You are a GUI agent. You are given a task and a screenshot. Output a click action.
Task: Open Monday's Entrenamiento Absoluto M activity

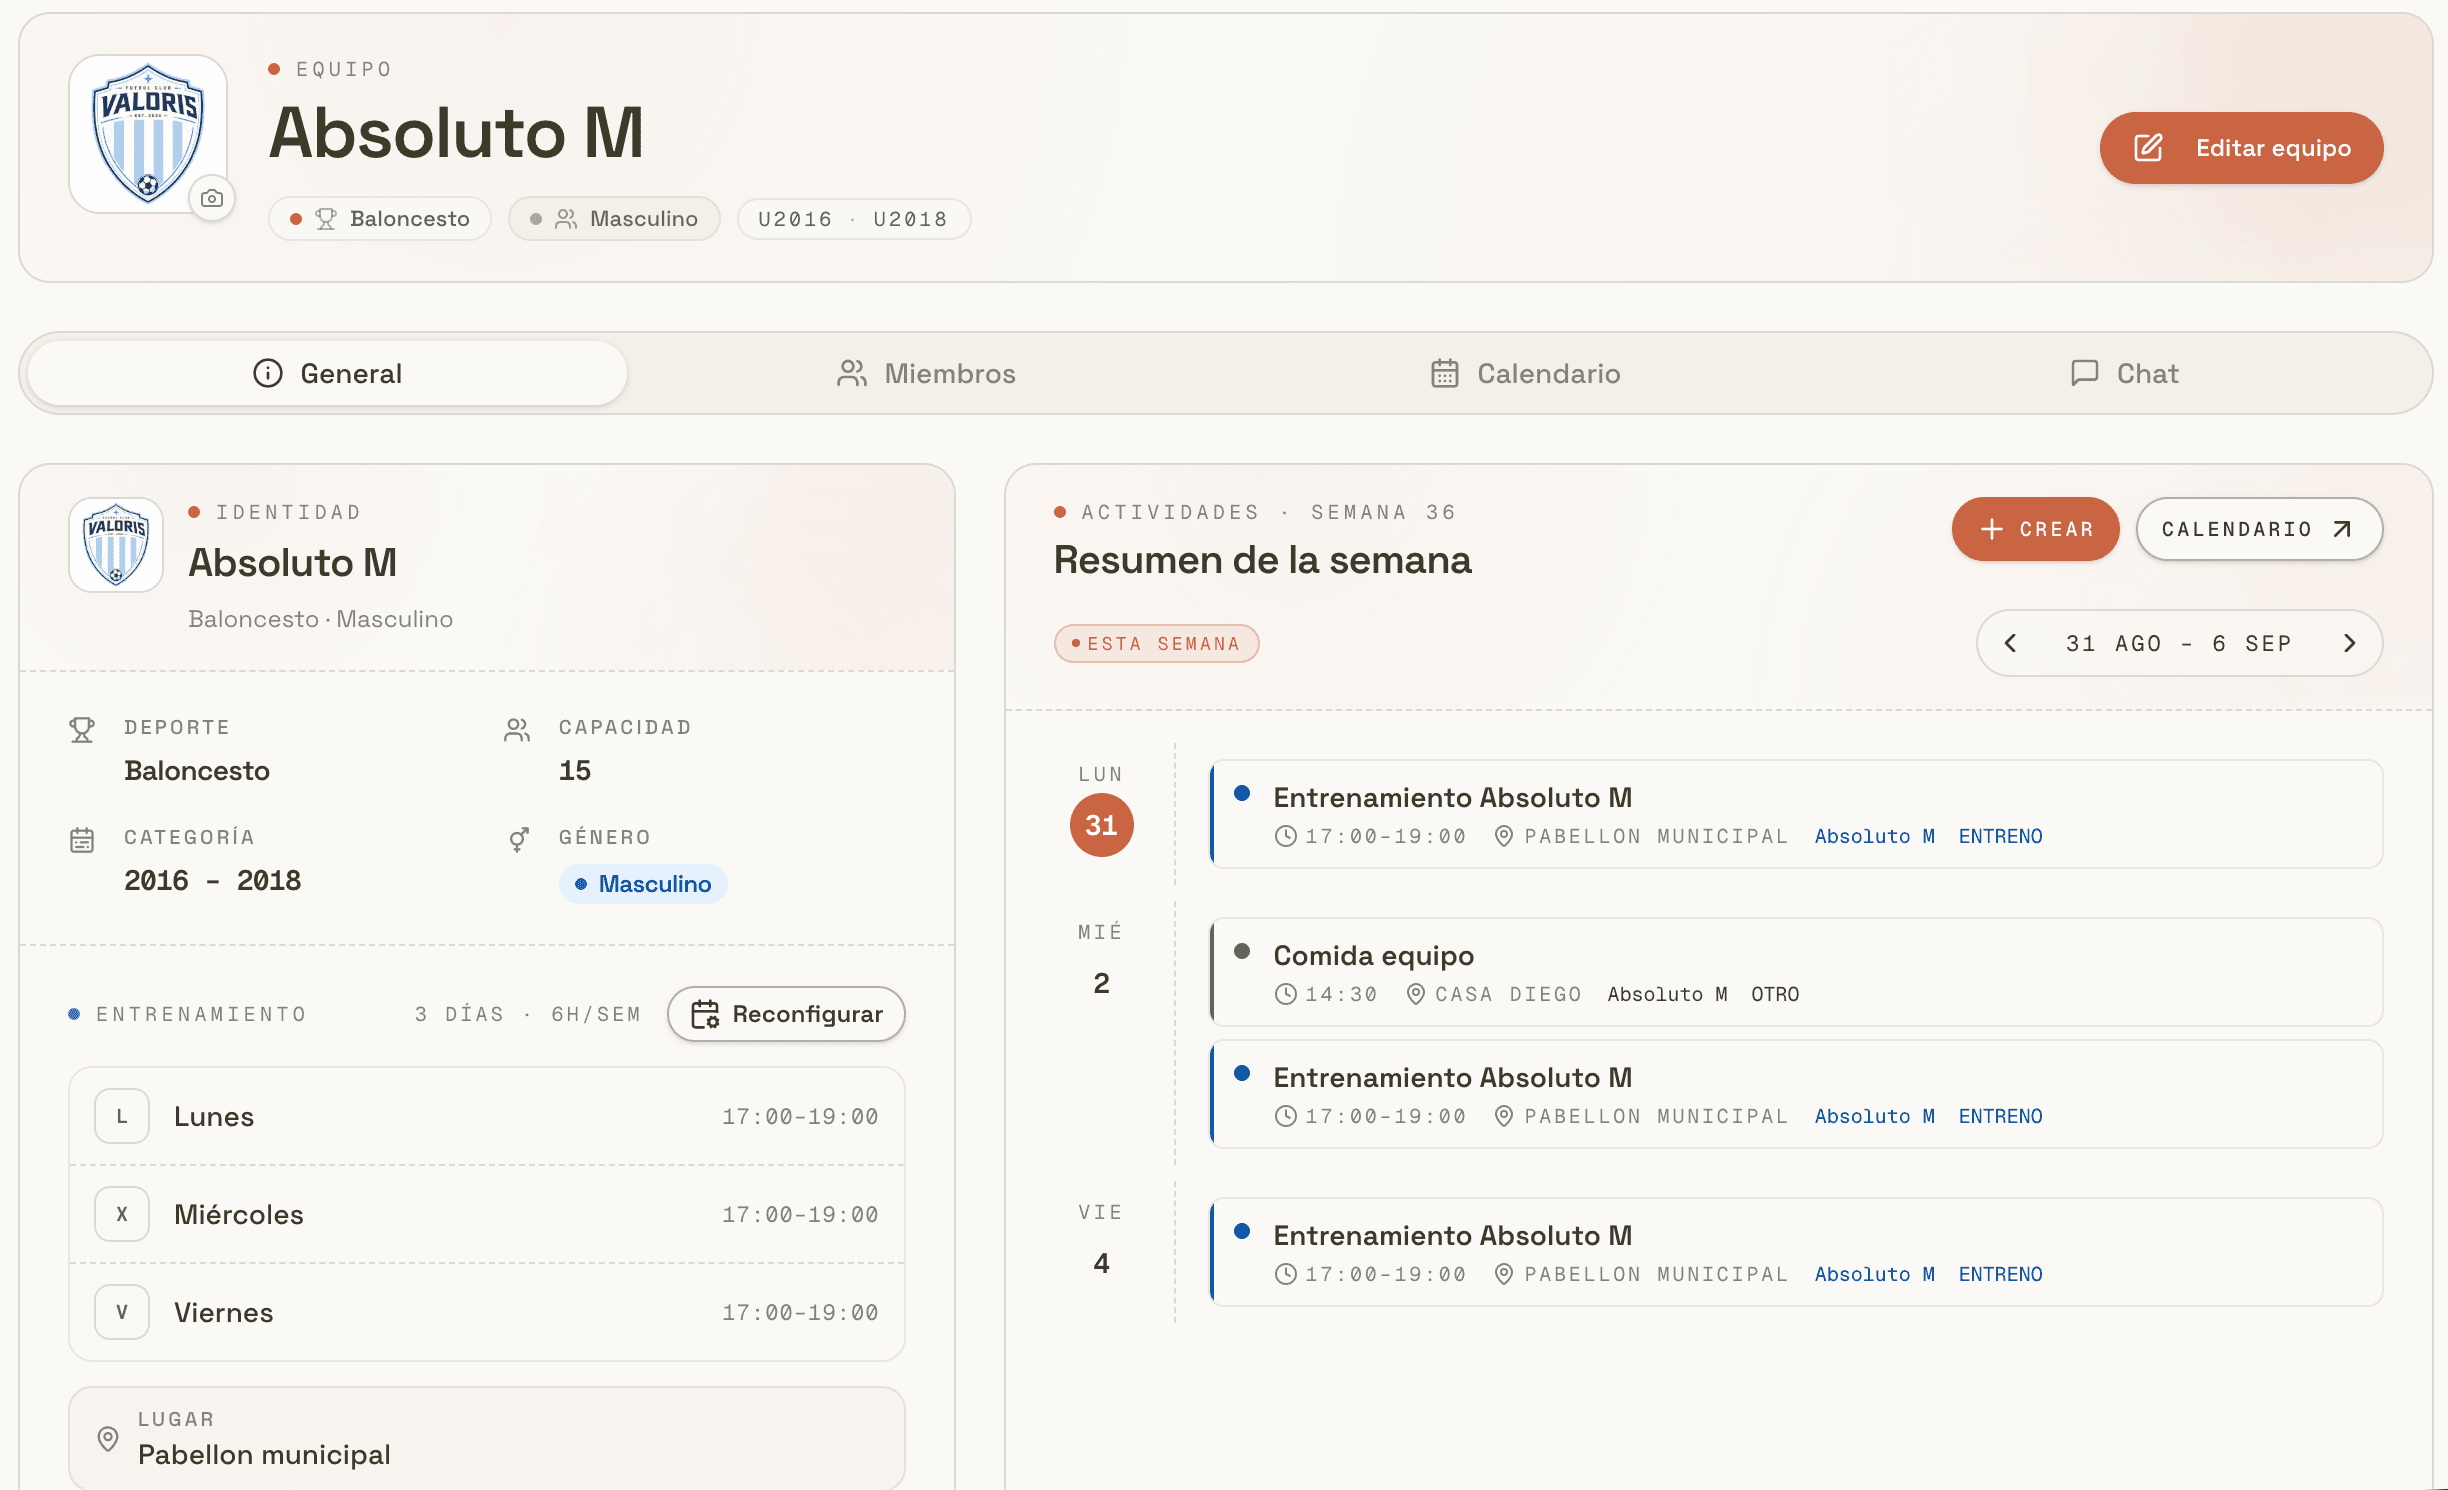click(1796, 814)
